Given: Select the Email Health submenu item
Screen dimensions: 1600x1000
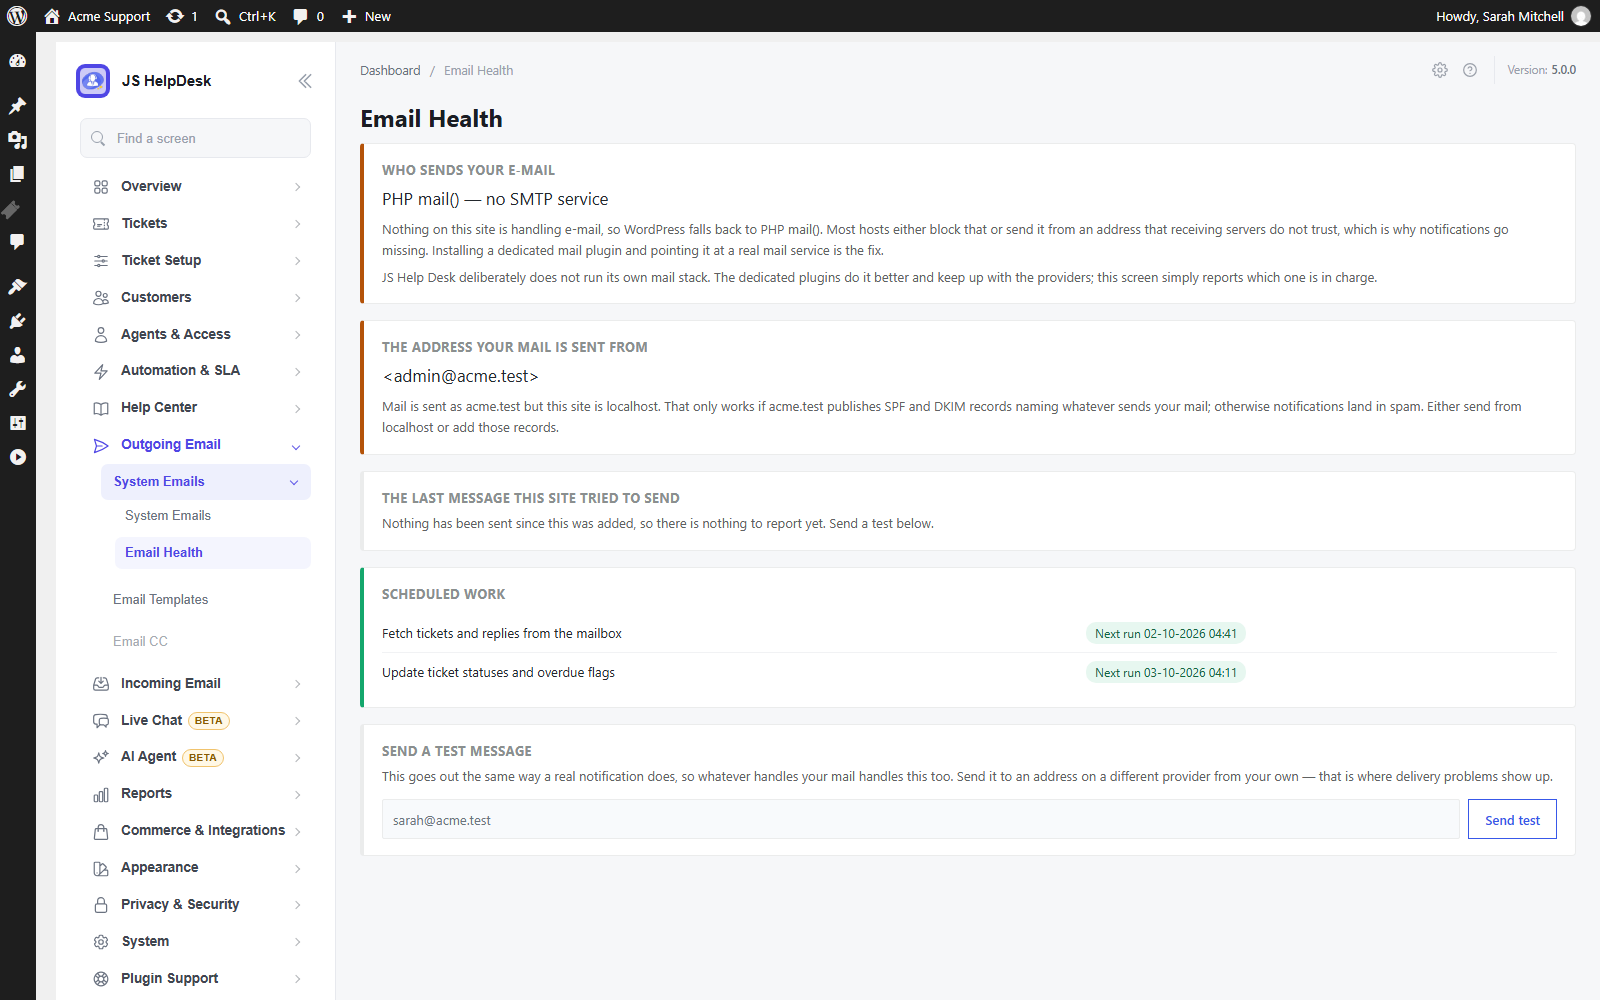Looking at the screenshot, I should pos(213,553).
